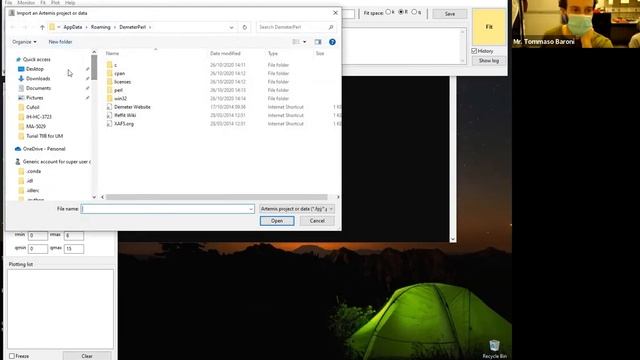Click the Search DemeterPerl field

(296, 27)
